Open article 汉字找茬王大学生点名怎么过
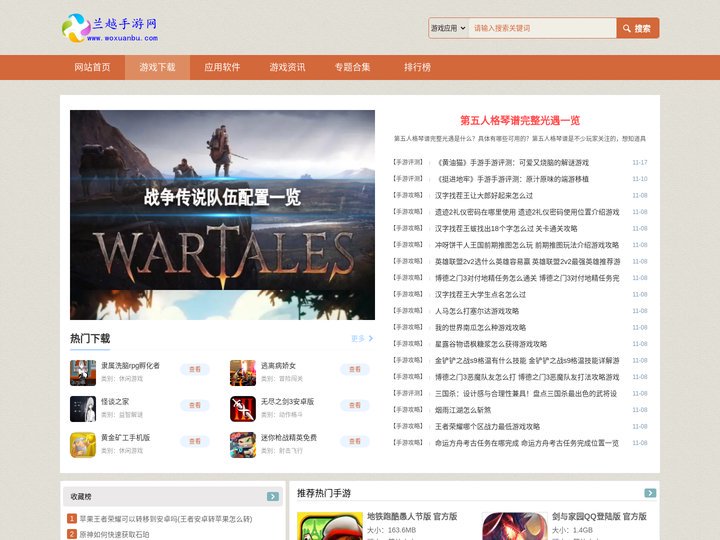Image resolution: width=720 pixels, height=540 pixels. [x=480, y=295]
